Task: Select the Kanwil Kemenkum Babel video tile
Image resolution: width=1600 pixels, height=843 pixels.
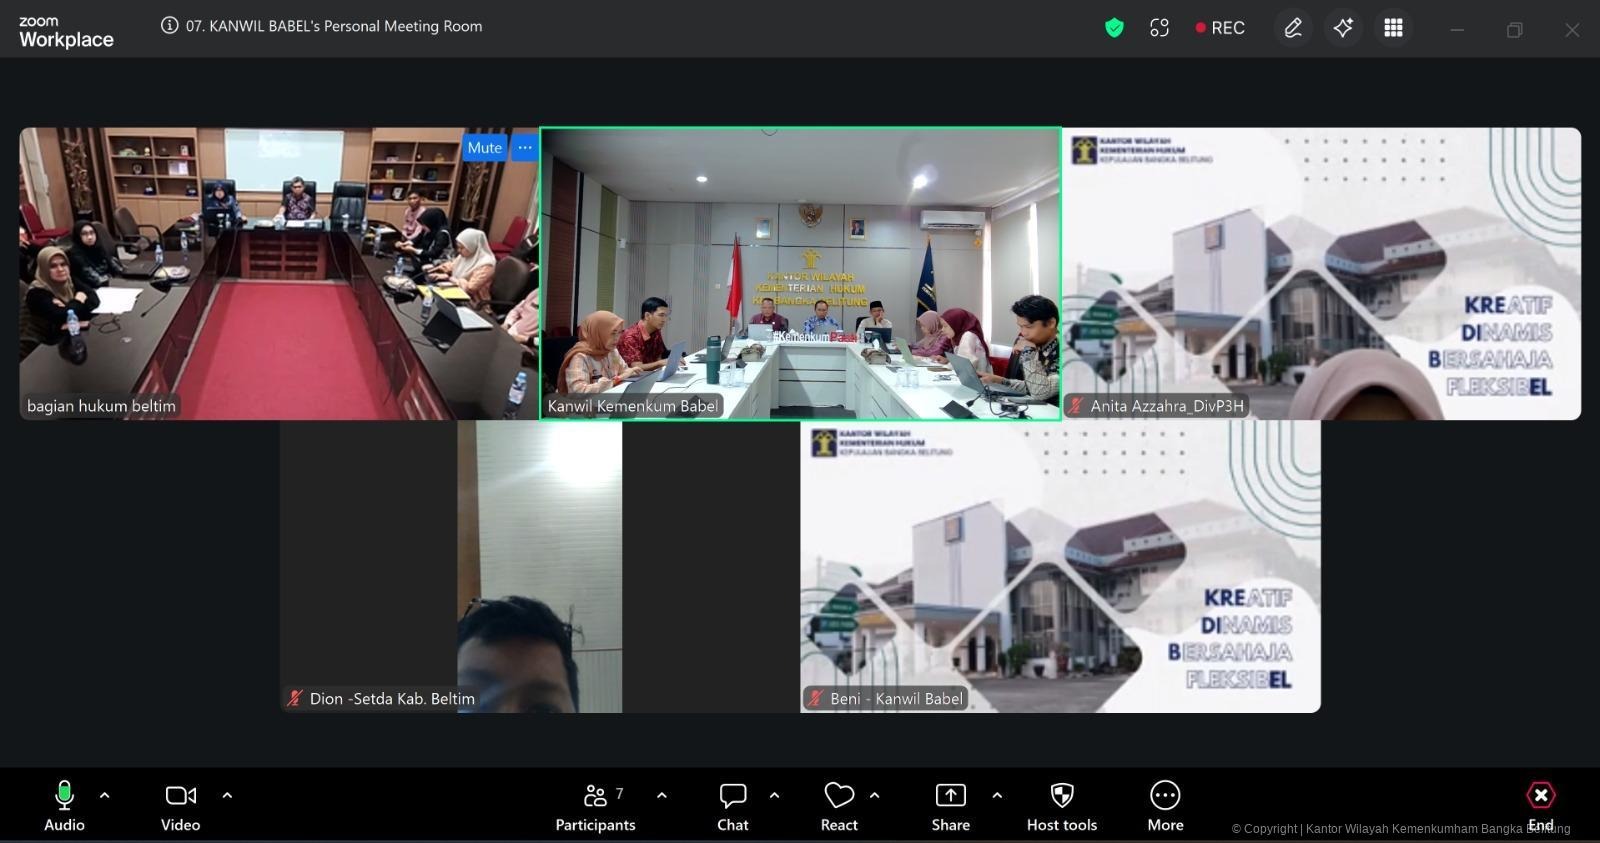Action: pos(800,273)
